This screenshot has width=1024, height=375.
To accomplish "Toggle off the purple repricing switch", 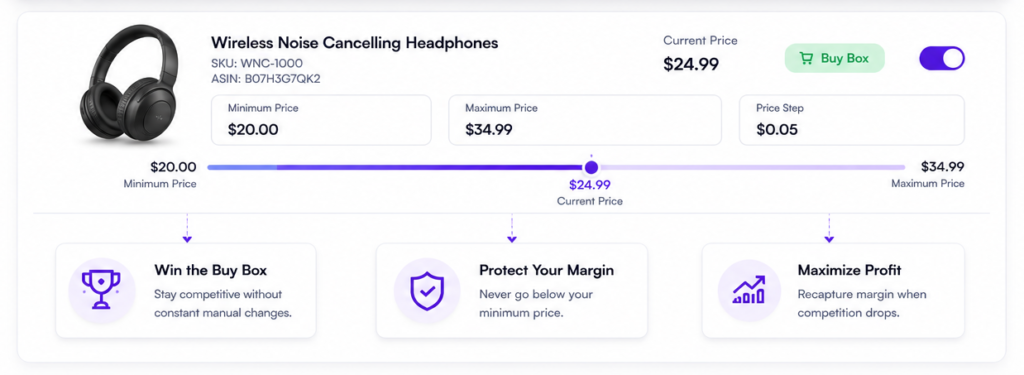I will tap(942, 59).
